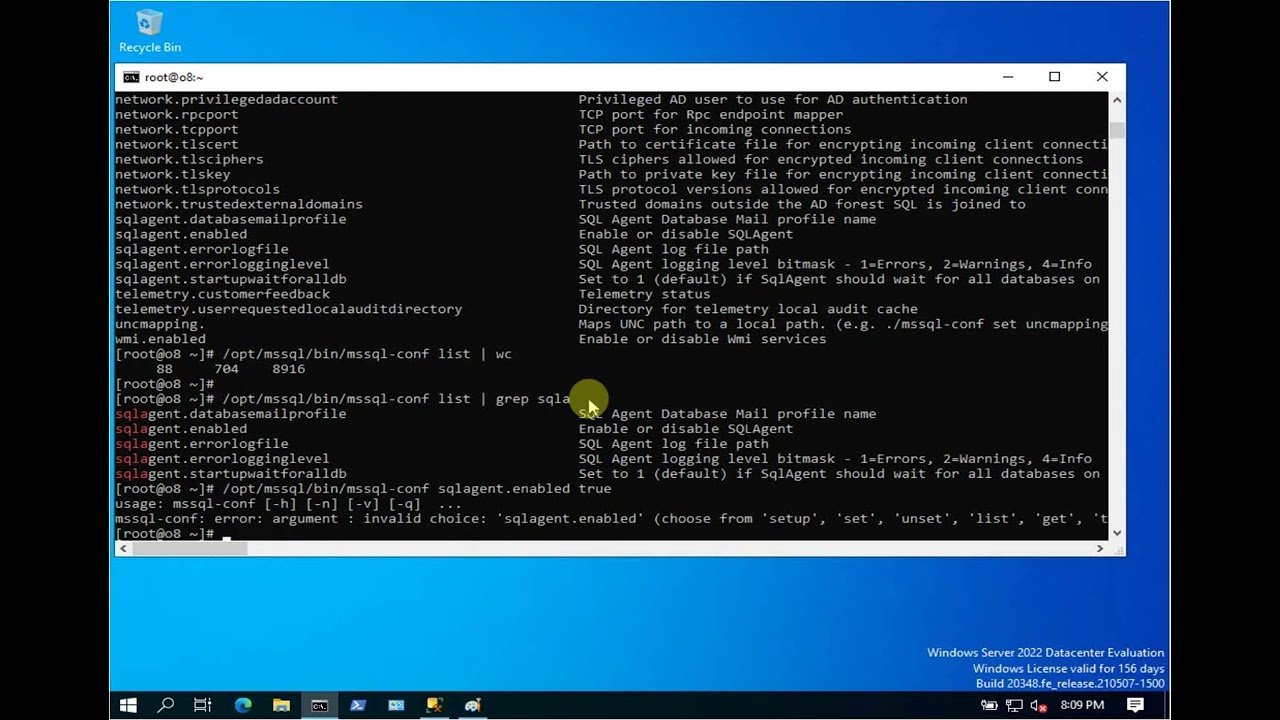Click 'Telemetry status' description text
This screenshot has width=1280, height=720.
point(644,295)
